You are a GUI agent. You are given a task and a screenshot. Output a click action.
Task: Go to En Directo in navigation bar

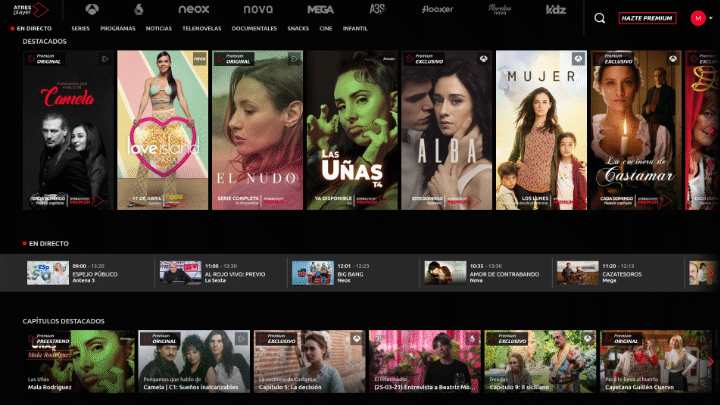(31, 28)
